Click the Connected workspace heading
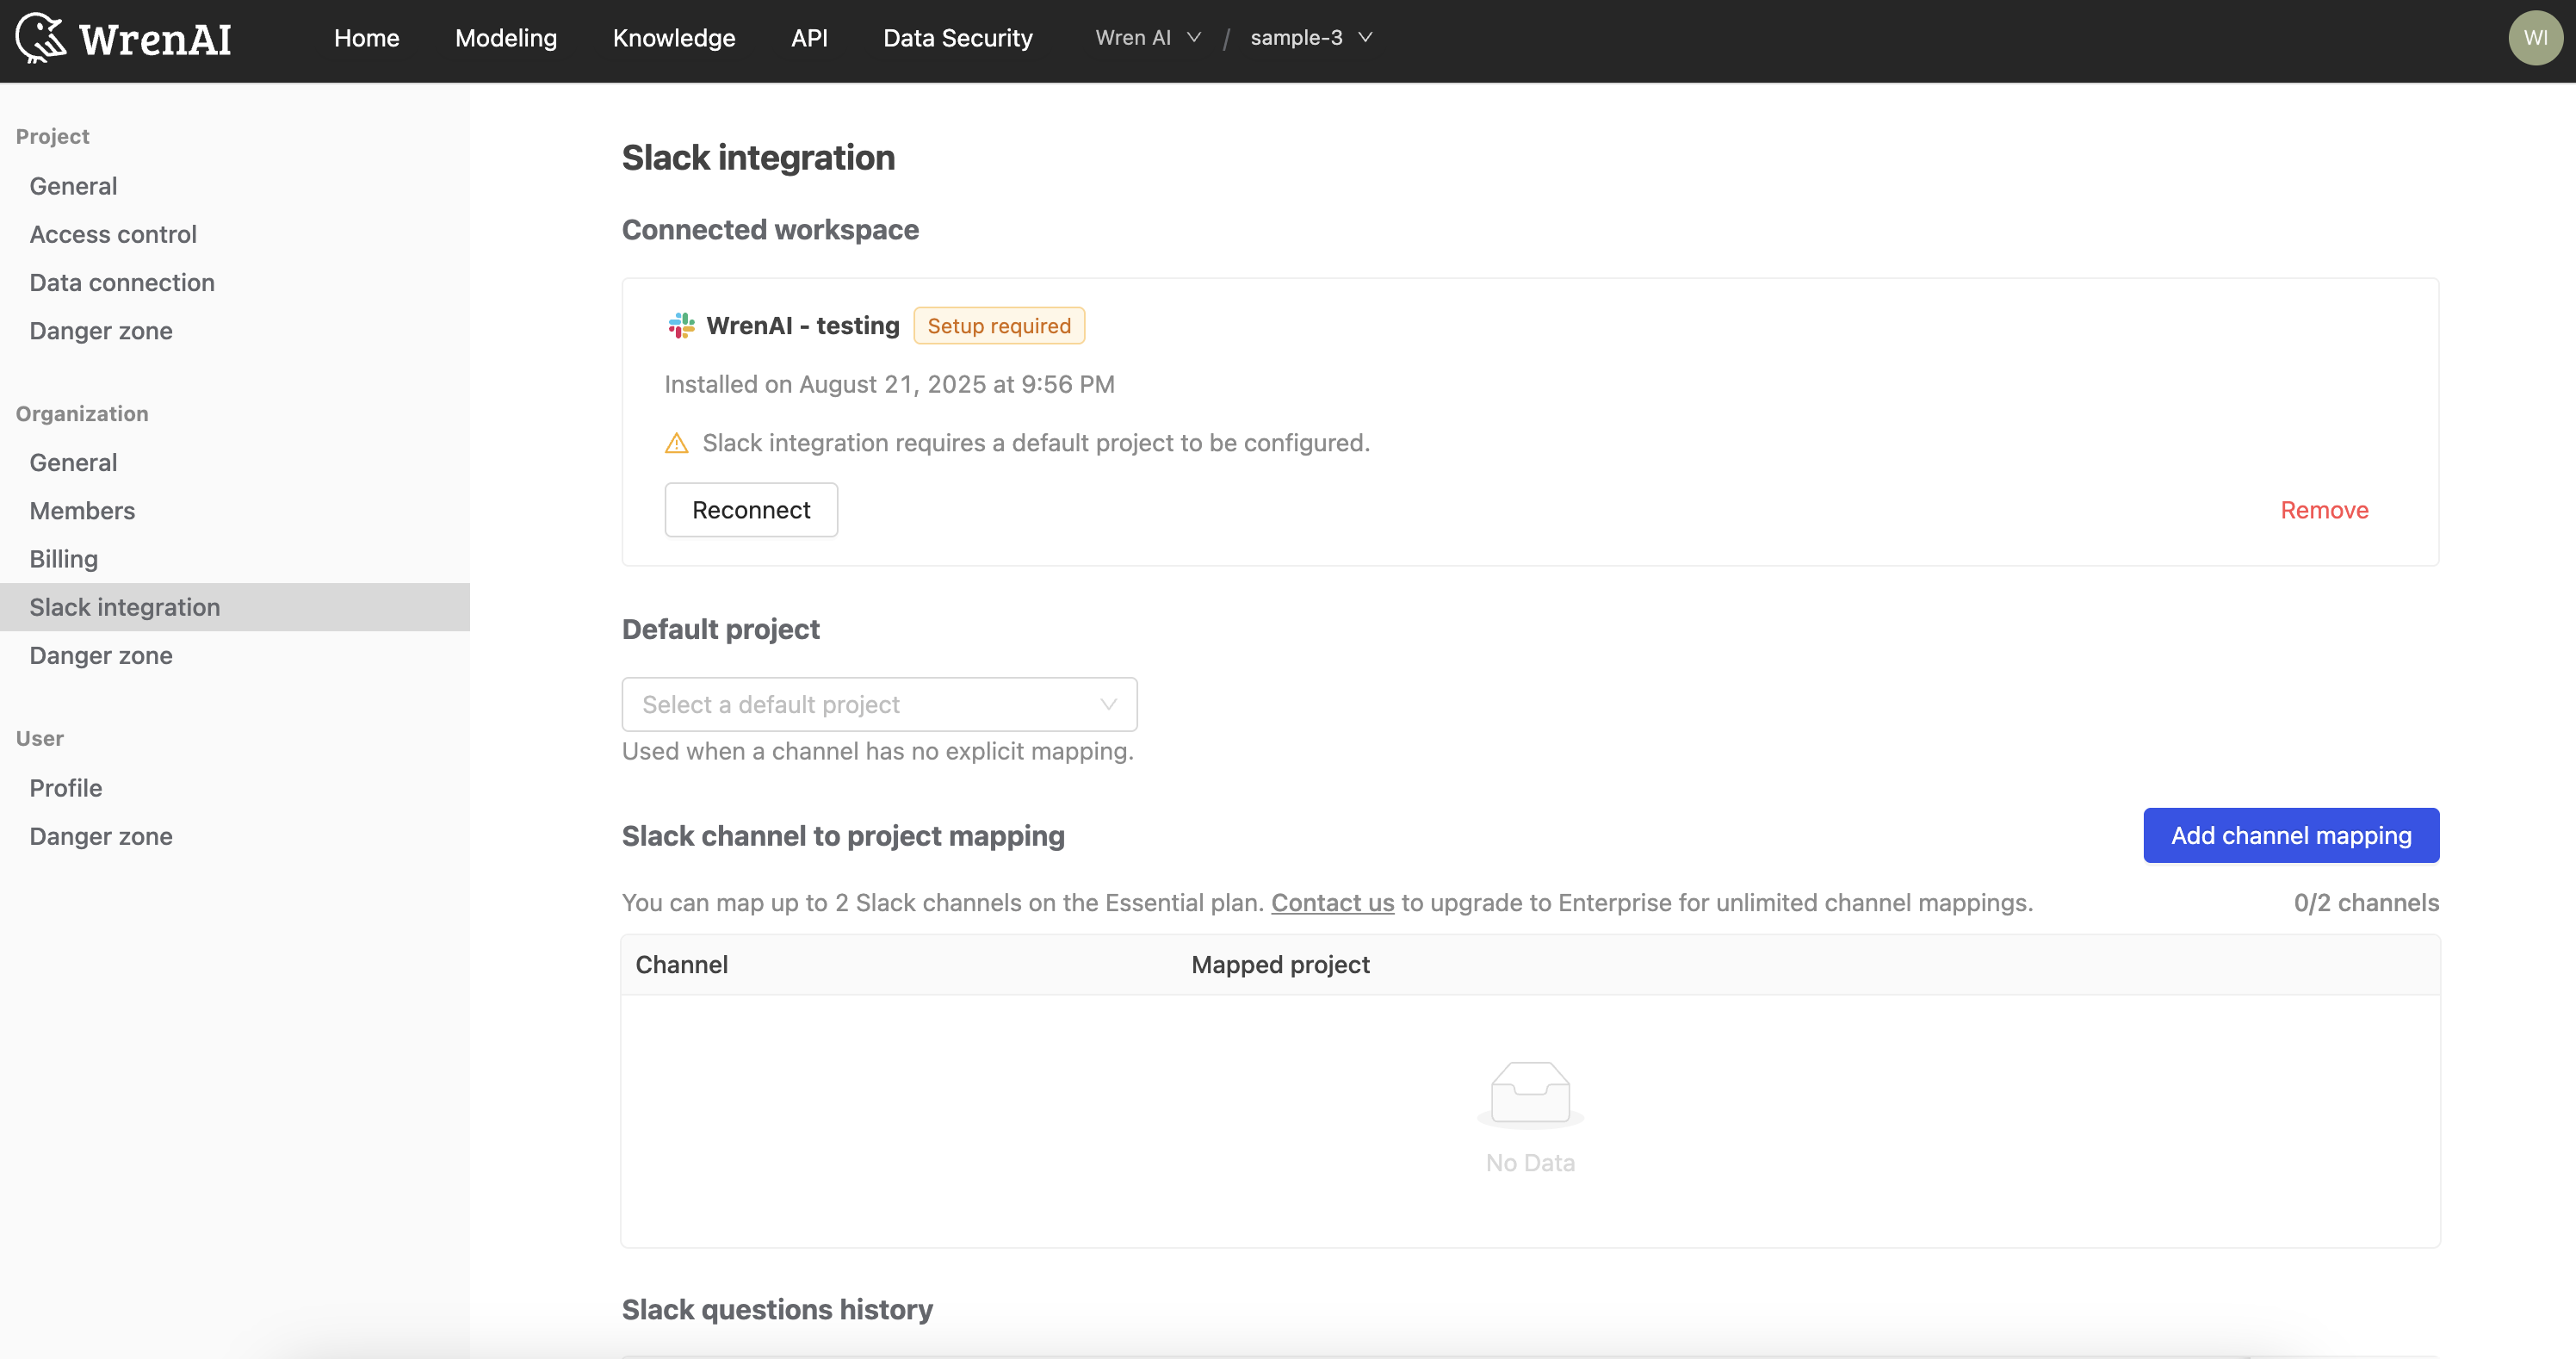Viewport: 2576px width, 1359px height. click(x=770, y=229)
